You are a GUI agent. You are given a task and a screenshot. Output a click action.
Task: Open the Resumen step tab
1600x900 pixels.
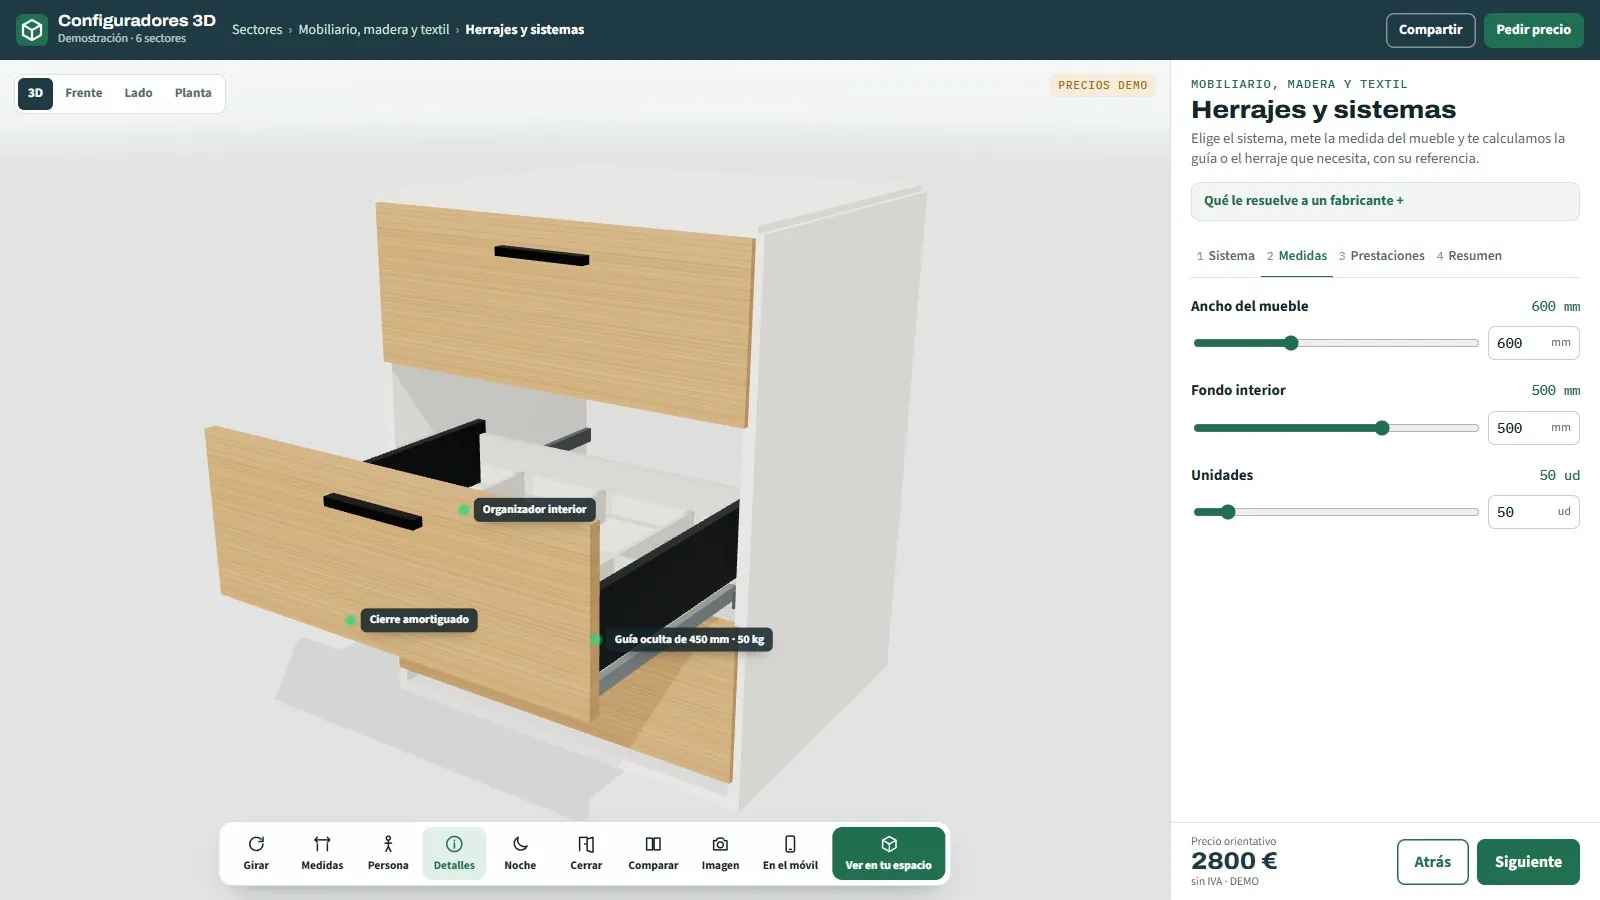(1469, 256)
